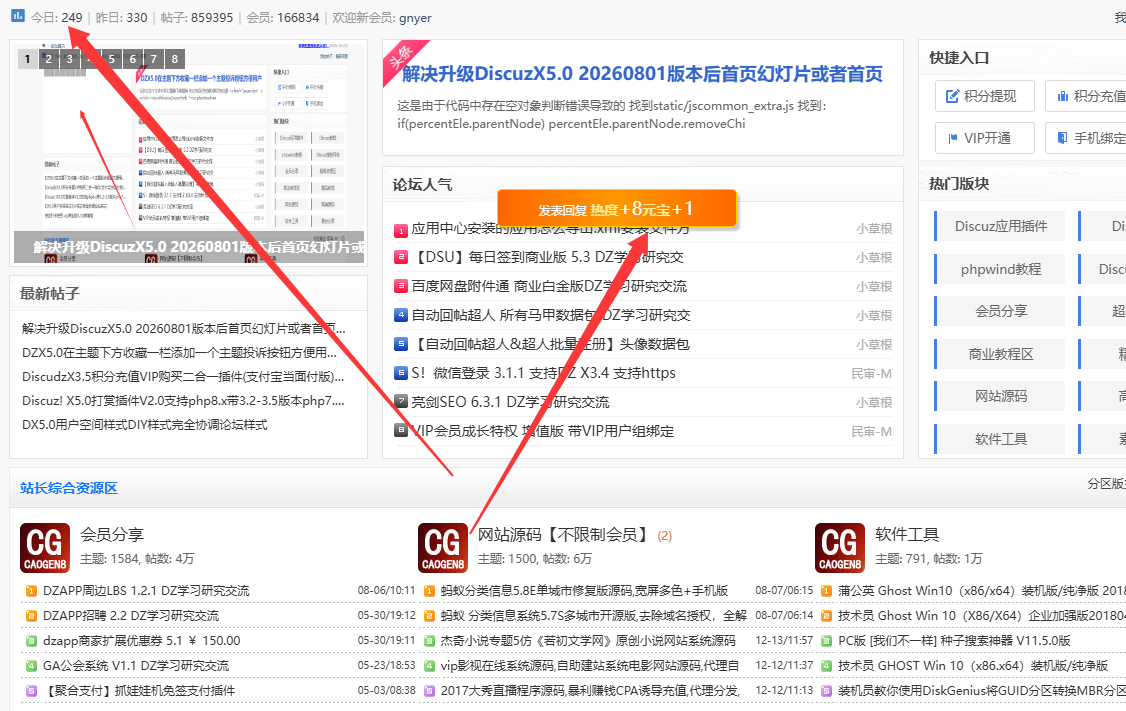Screen dimensions: 1126x711
Task: Click the slideshow preview image
Action: (x=190, y=154)
